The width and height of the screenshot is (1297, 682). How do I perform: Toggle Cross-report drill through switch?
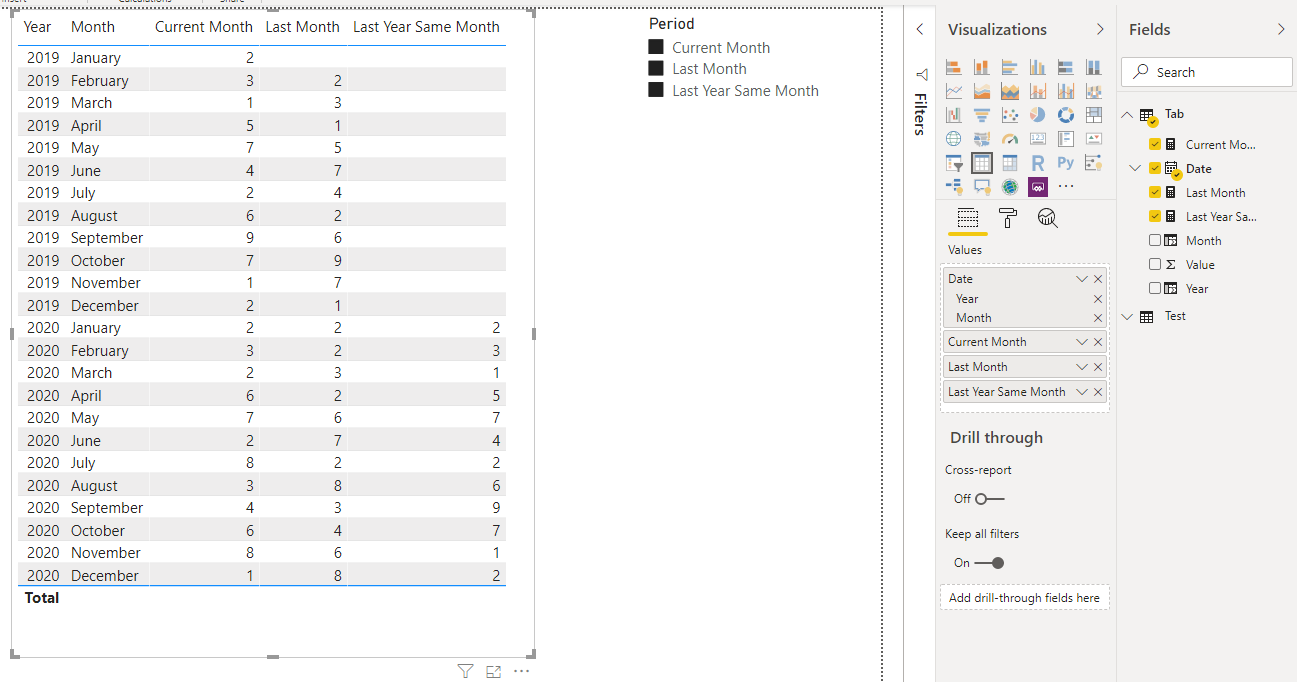coord(990,498)
